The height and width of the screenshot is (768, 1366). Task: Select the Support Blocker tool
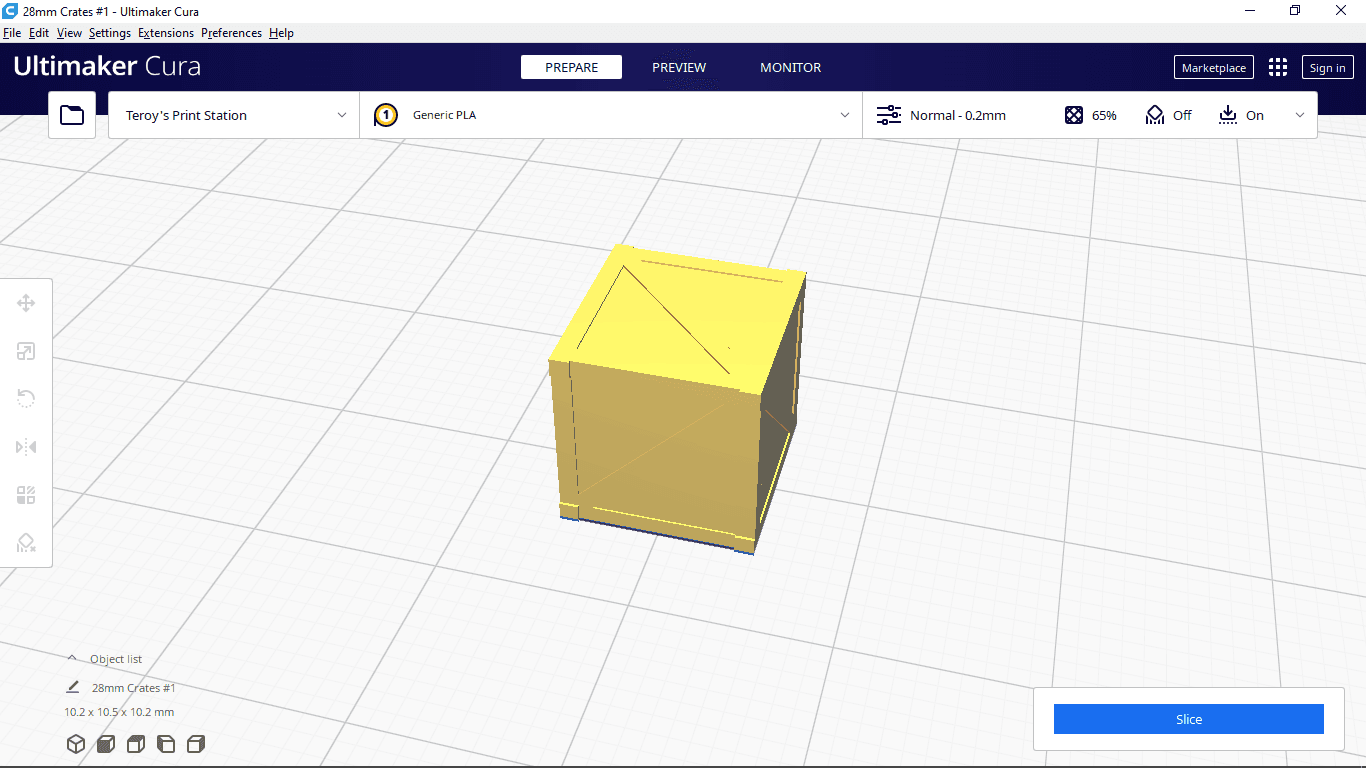coord(26,543)
